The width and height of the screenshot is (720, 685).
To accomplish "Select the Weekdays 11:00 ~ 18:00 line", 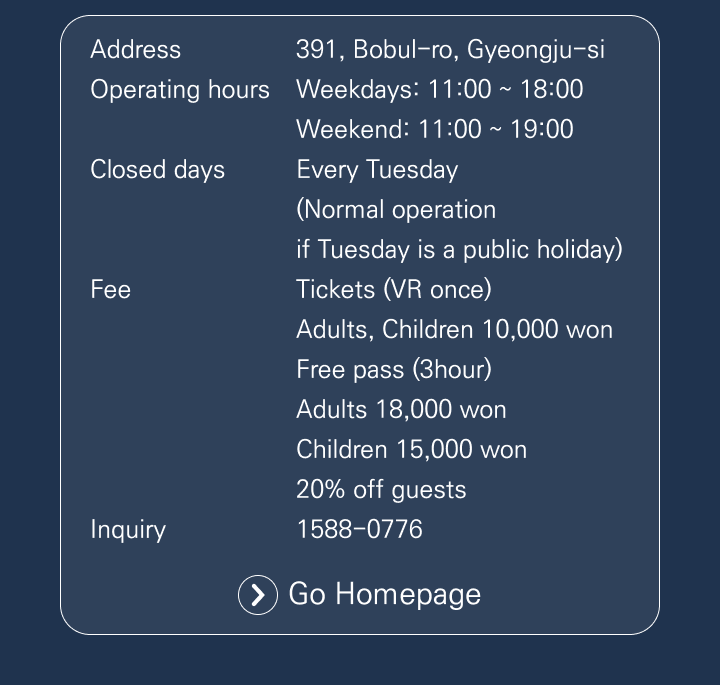I will (439, 90).
